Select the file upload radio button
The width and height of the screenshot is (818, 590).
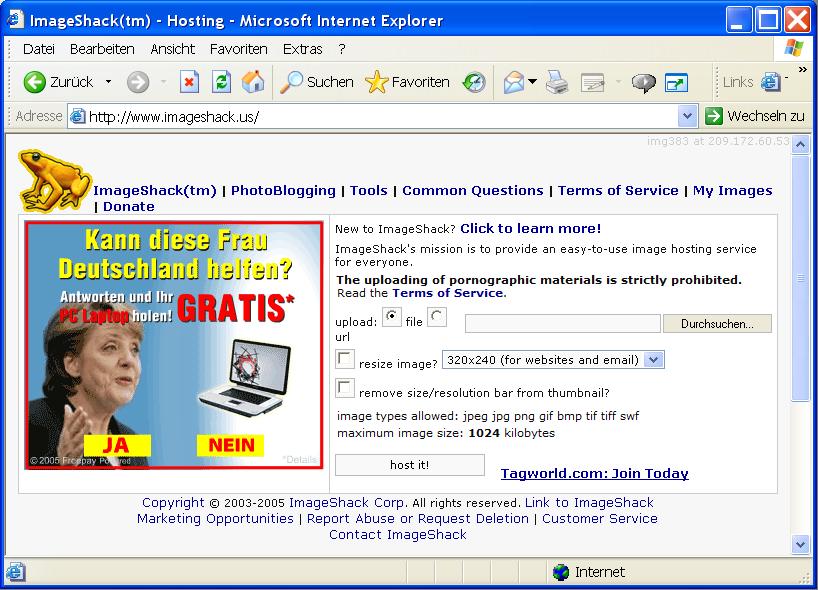391,317
